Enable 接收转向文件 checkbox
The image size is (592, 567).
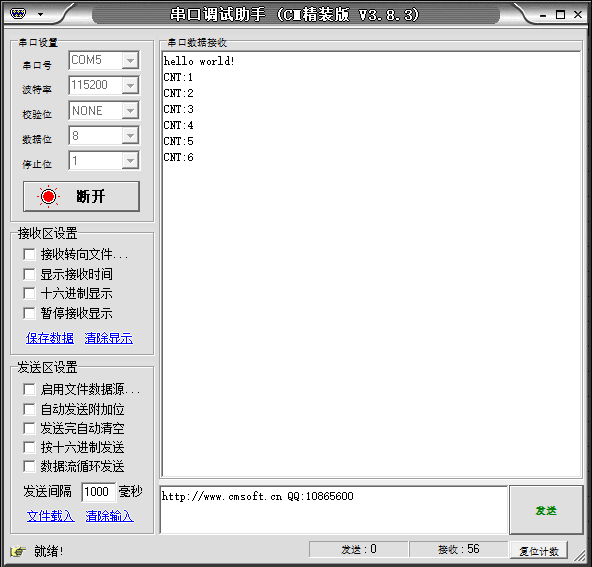point(29,254)
